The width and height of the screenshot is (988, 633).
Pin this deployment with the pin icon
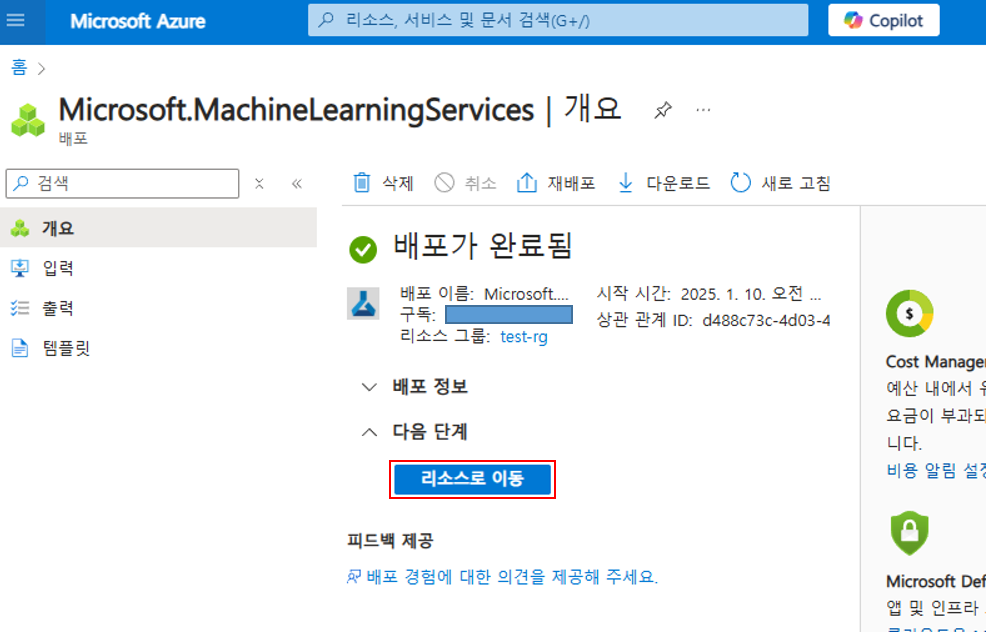662,111
